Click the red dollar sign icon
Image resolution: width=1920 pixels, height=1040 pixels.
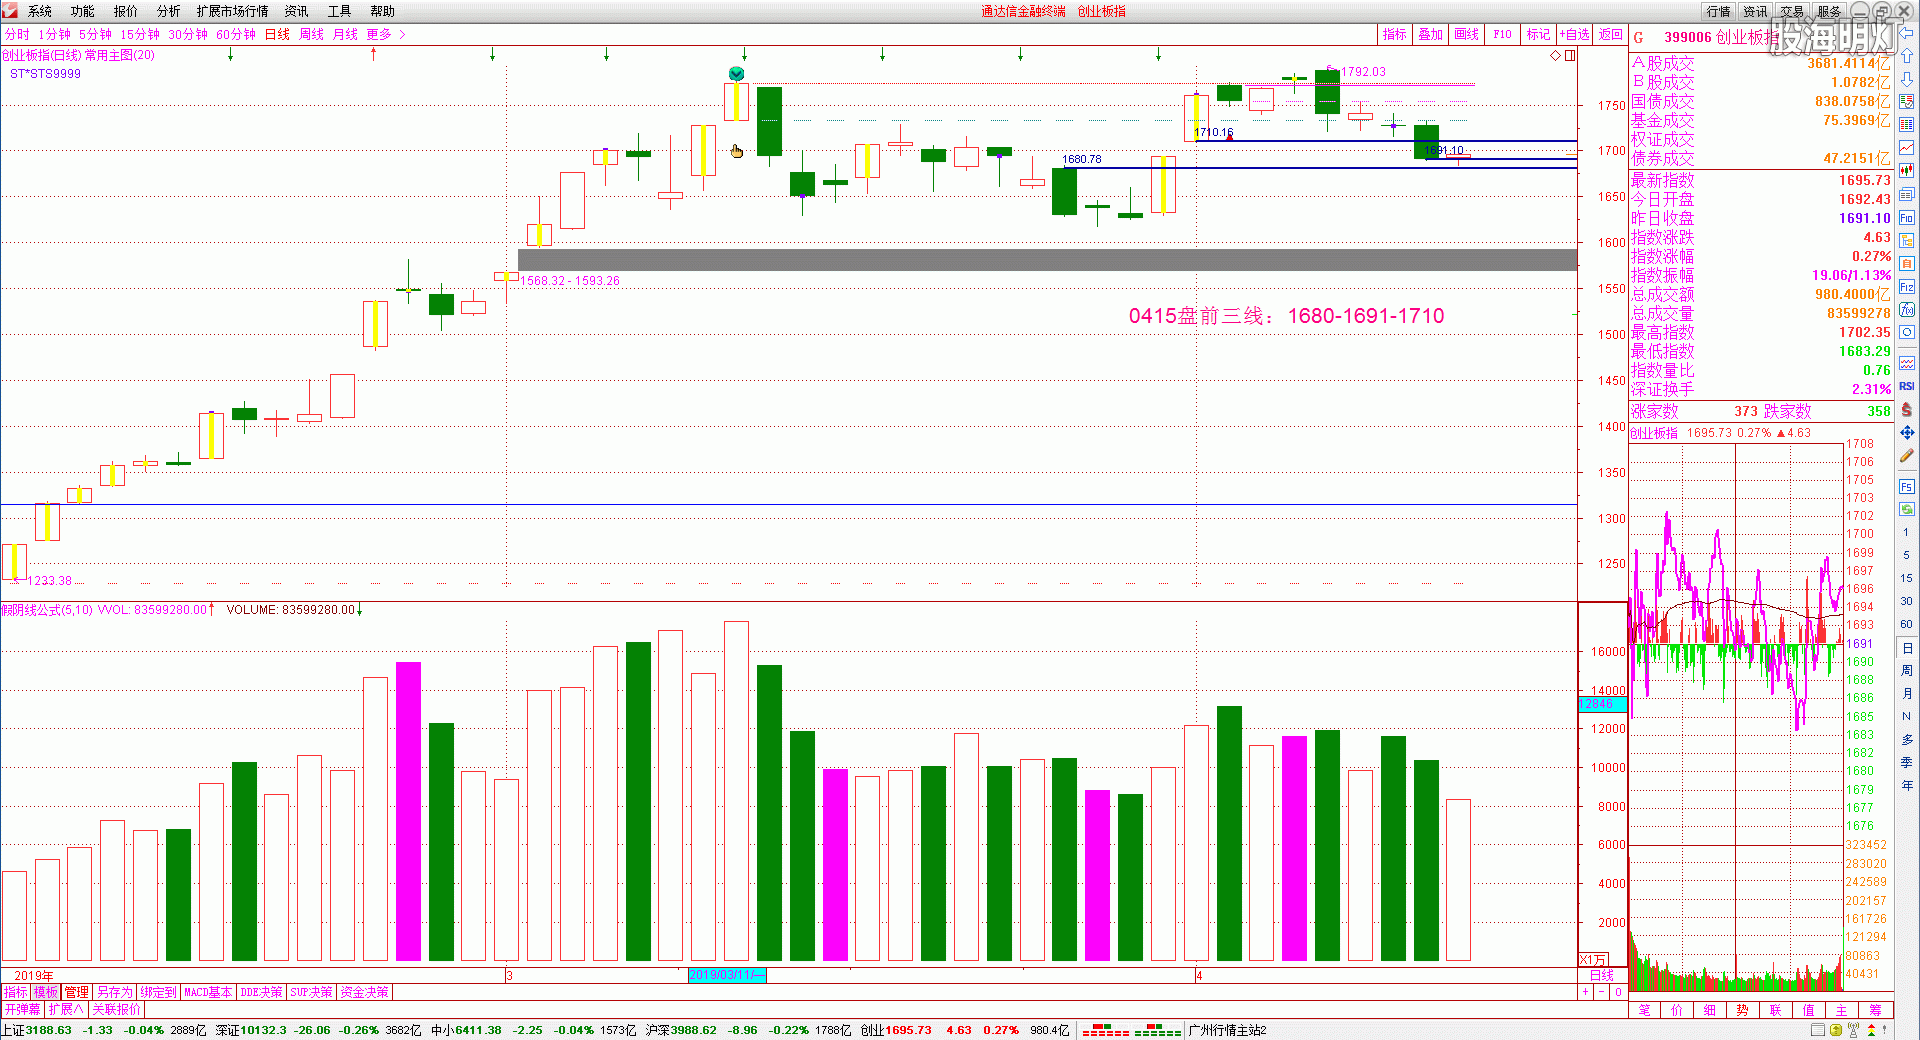[x=1907, y=410]
